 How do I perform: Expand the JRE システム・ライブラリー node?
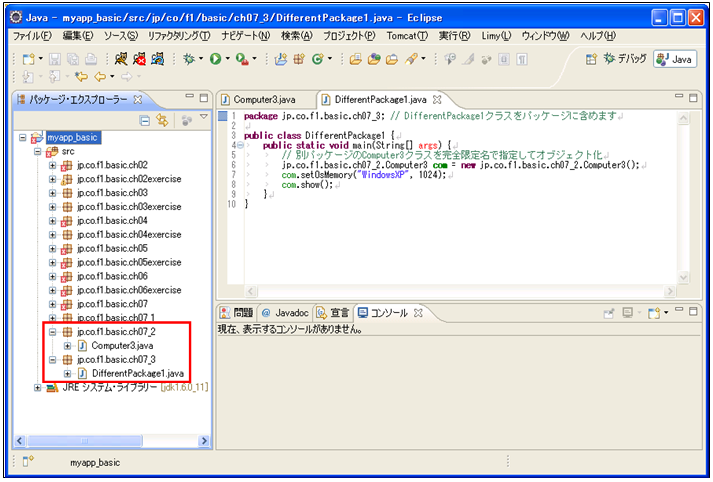tap(38, 387)
